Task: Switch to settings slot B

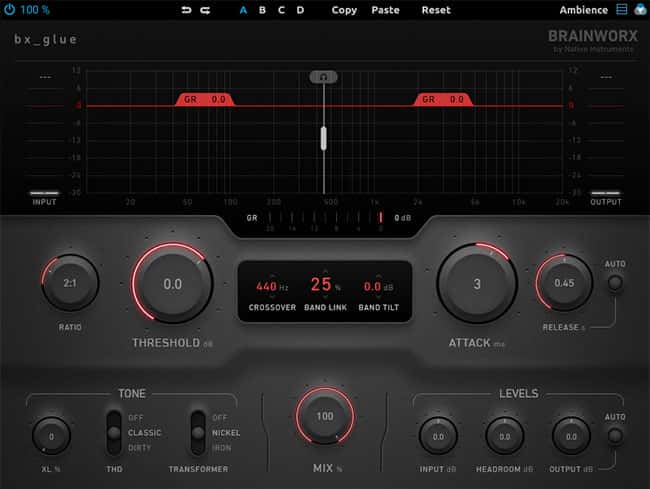Action: [262, 10]
